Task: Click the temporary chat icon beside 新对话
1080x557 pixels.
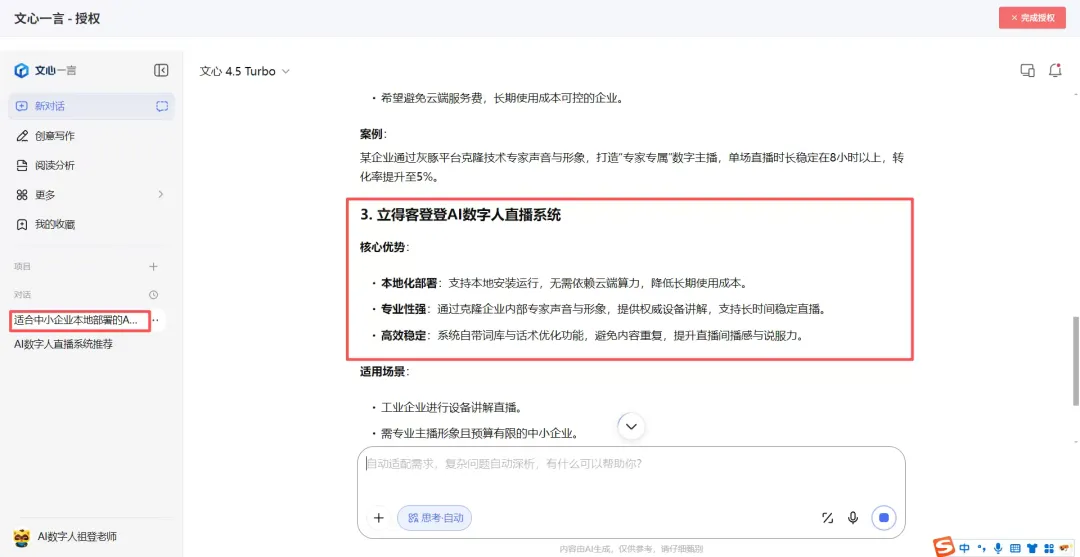Action: tap(162, 106)
